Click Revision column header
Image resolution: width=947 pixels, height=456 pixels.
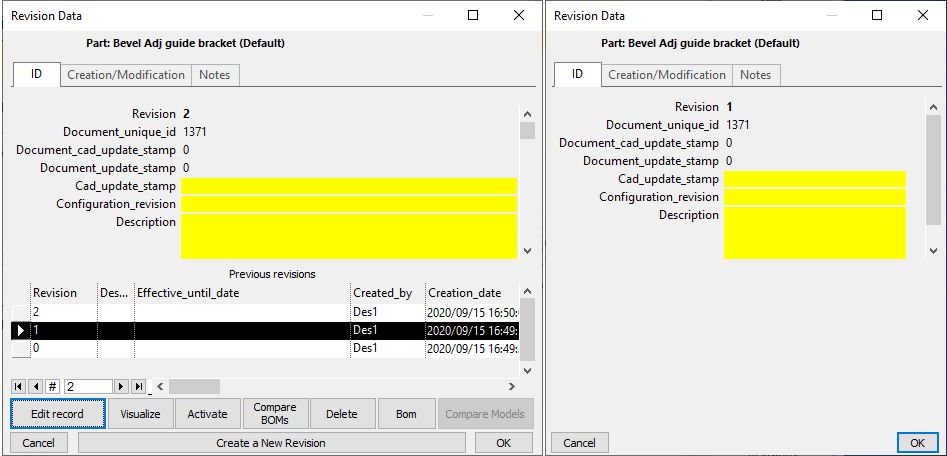tap(64, 293)
